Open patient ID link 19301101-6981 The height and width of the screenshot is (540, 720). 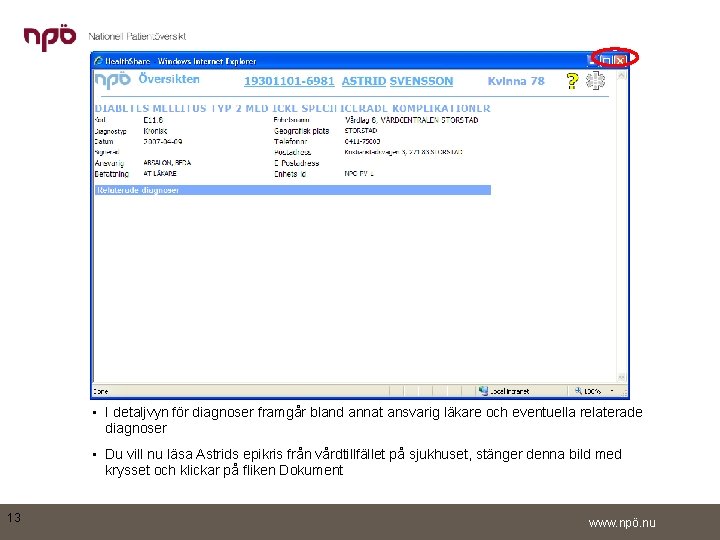(289, 81)
